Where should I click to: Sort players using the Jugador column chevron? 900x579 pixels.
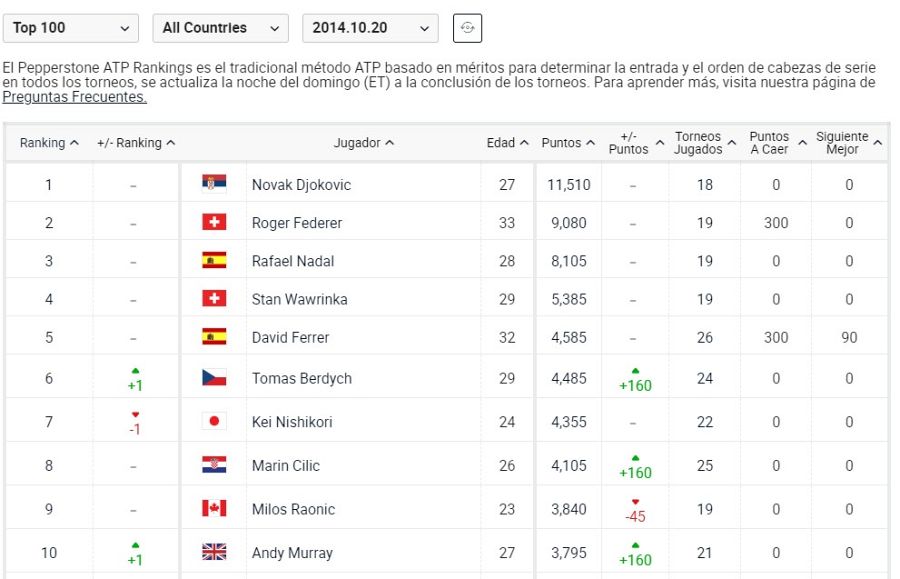[x=391, y=142]
